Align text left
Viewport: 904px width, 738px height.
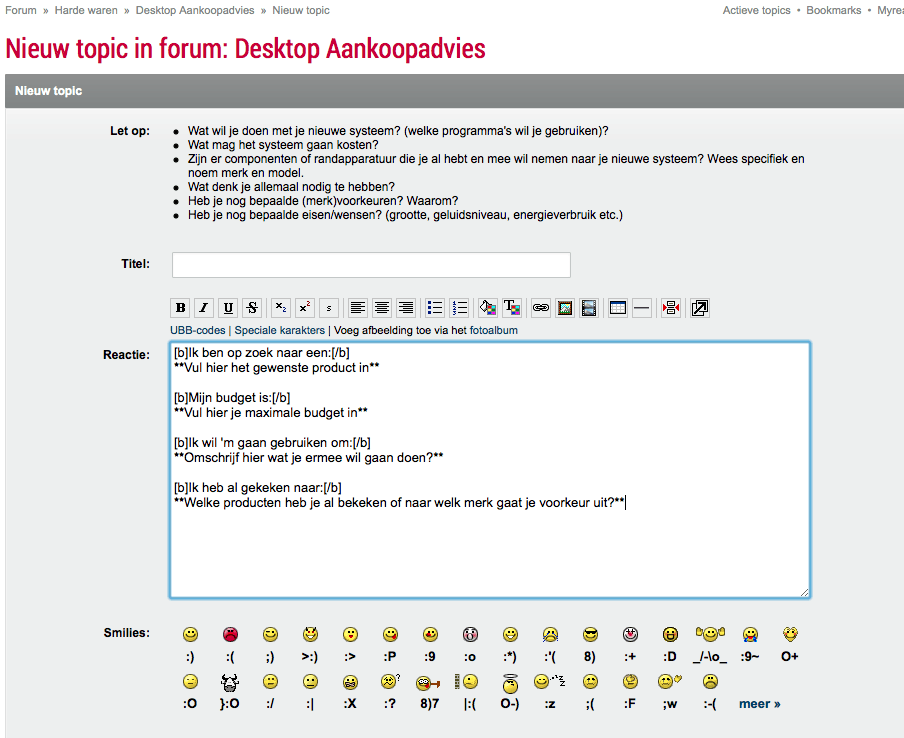pos(357,308)
